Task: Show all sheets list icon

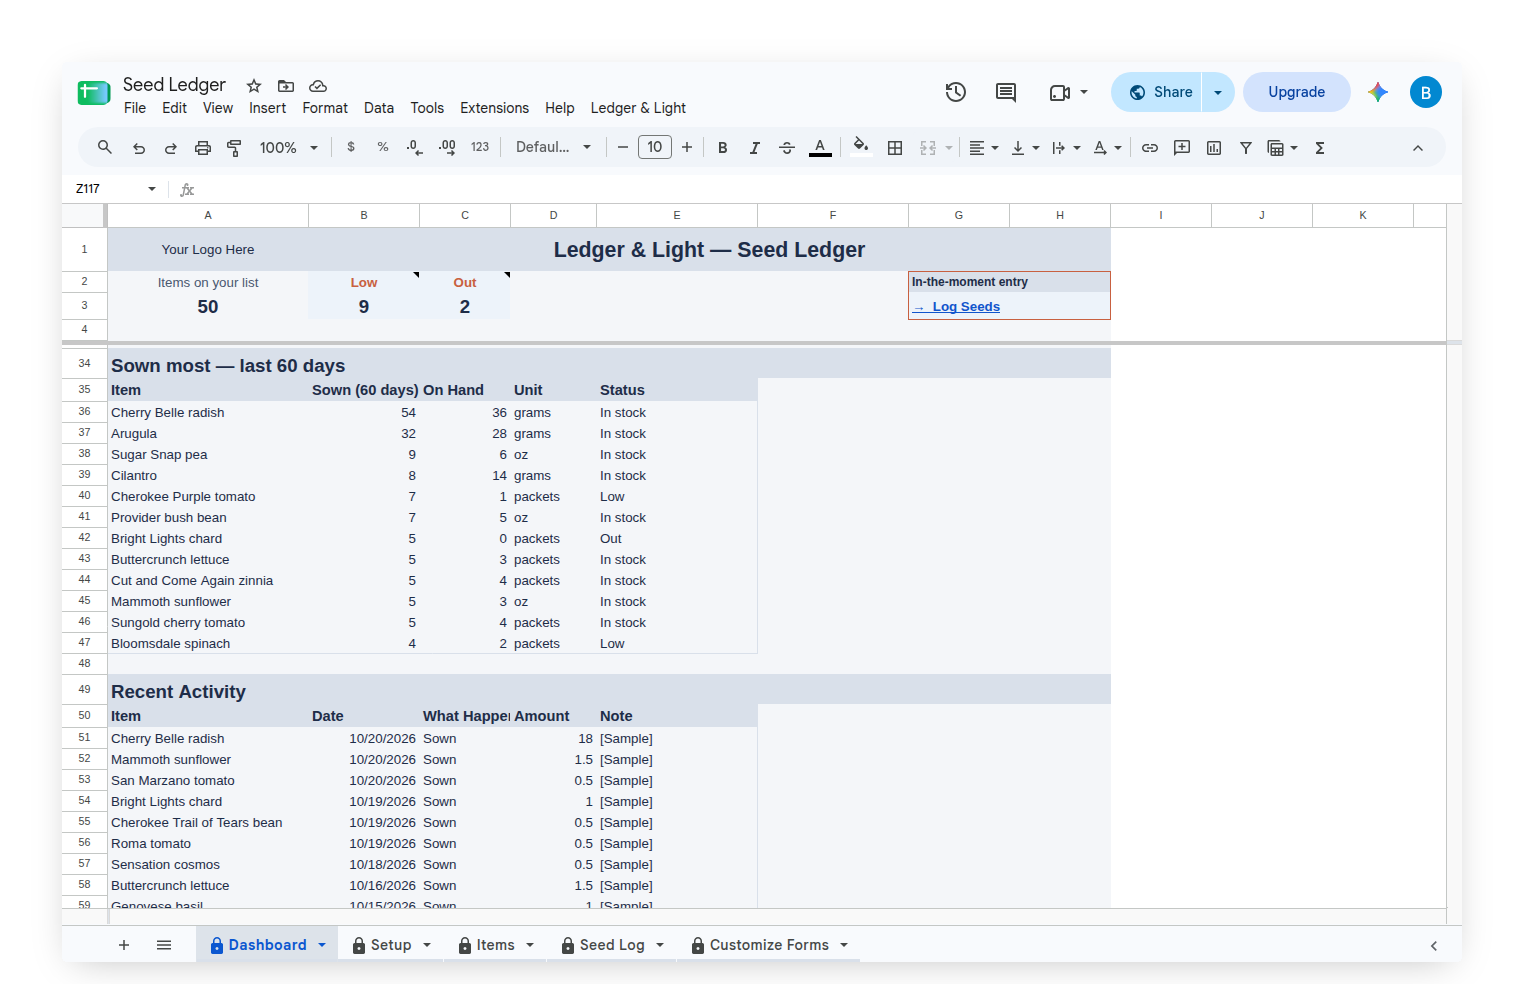Action: (164, 945)
